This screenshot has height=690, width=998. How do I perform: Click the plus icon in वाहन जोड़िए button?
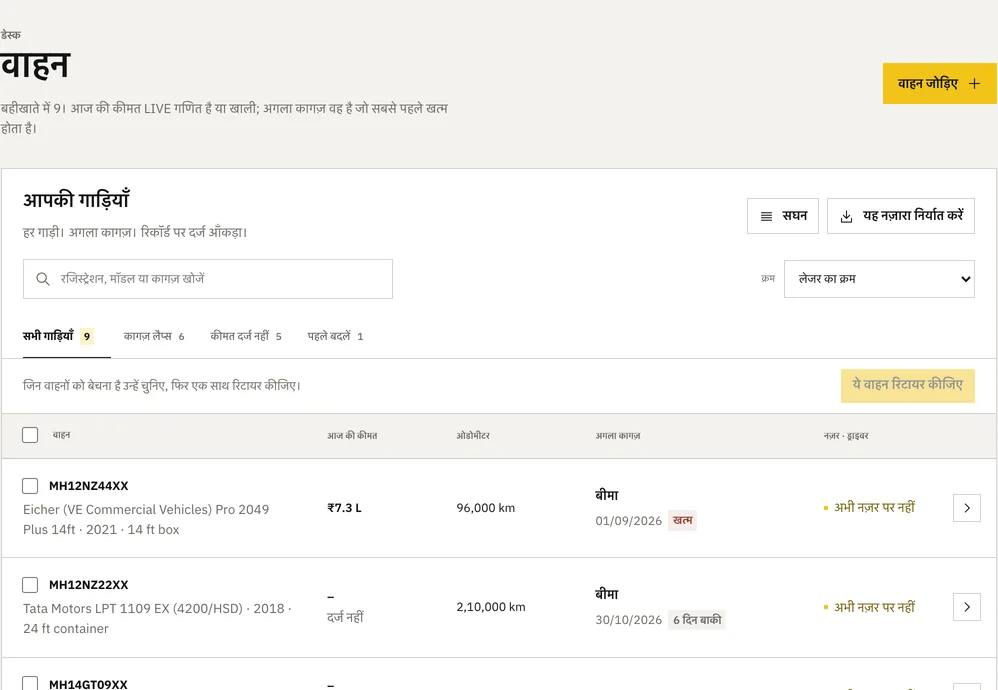pos(974,83)
